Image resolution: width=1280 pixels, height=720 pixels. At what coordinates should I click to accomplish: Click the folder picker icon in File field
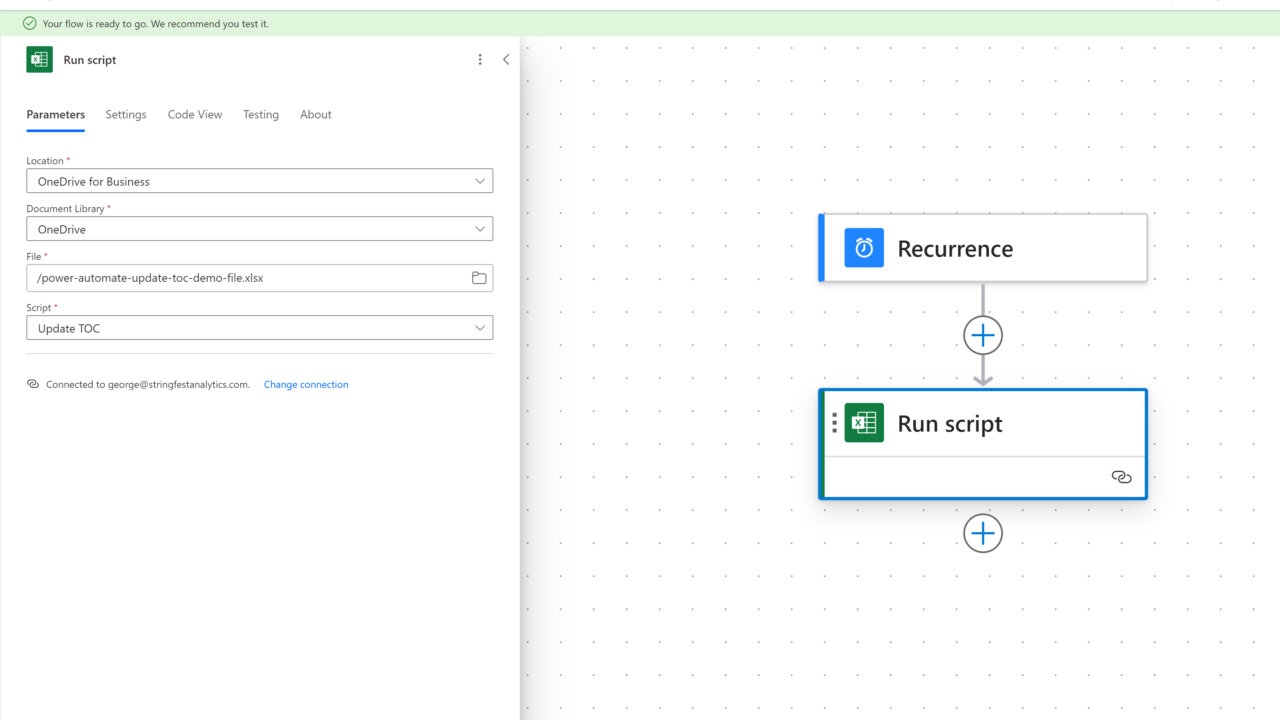479,278
